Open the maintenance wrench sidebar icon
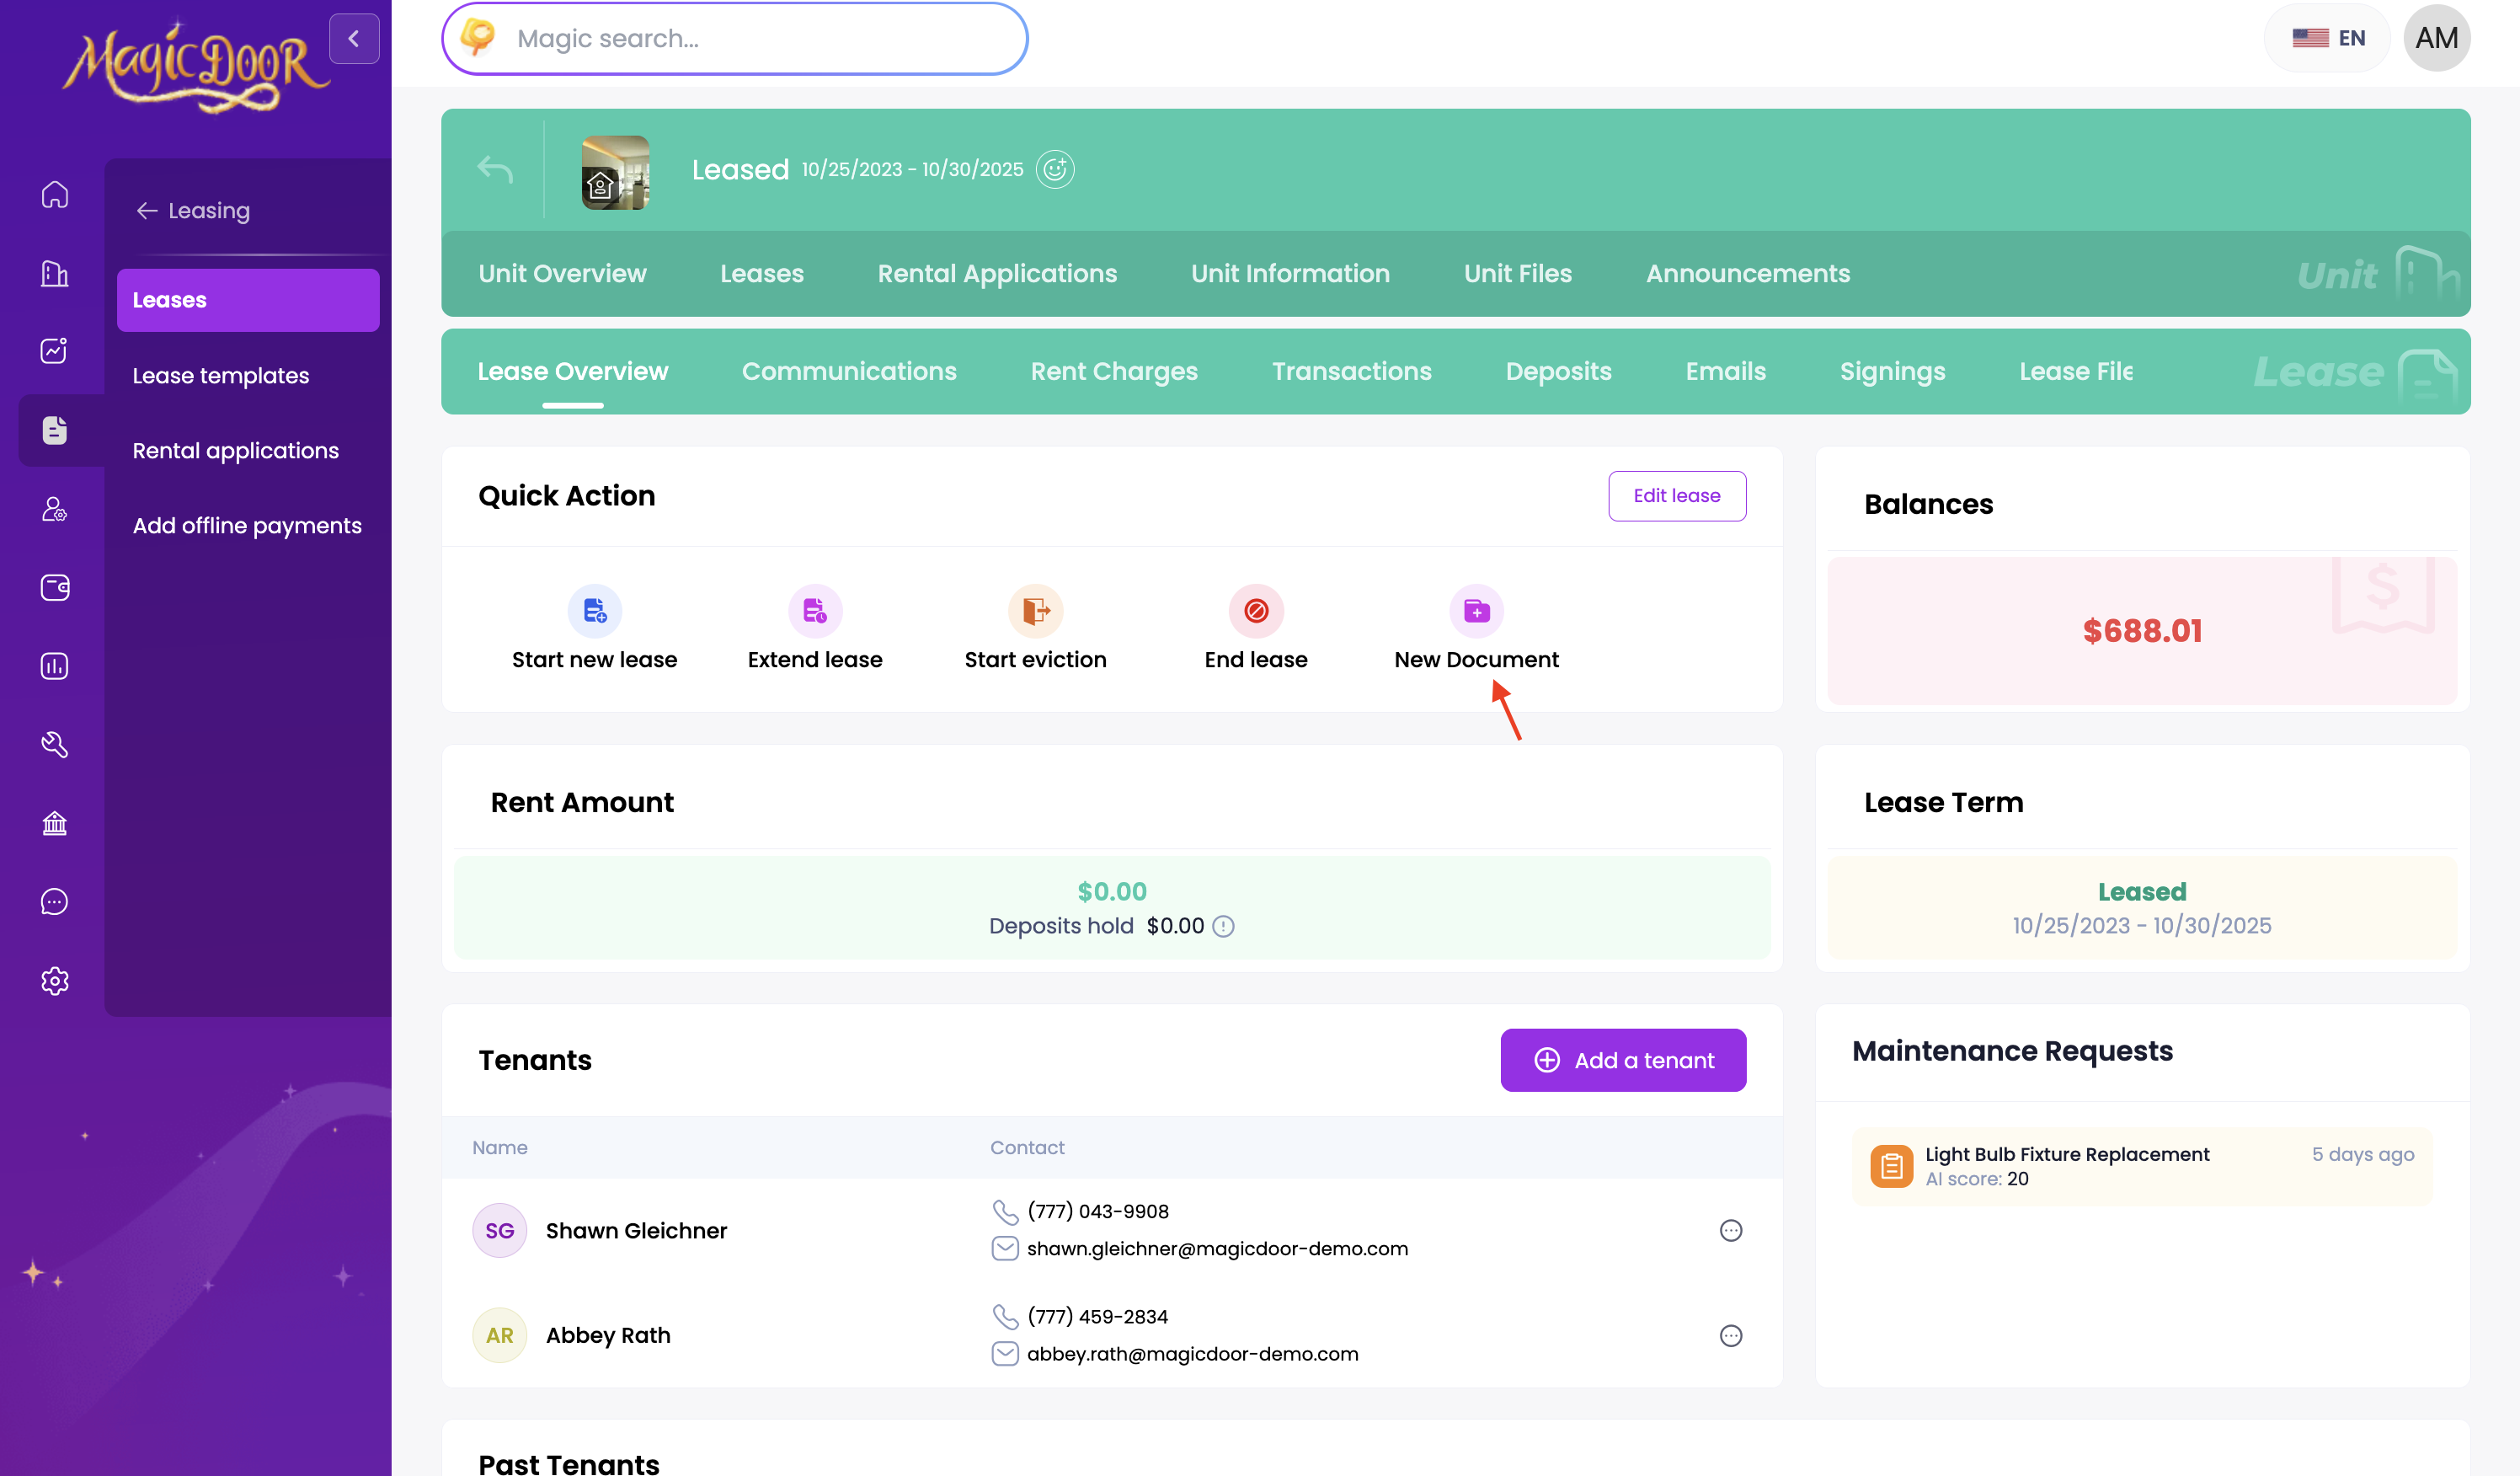Image resolution: width=2520 pixels, height=1476 pixels. click(x=54, y=744)
